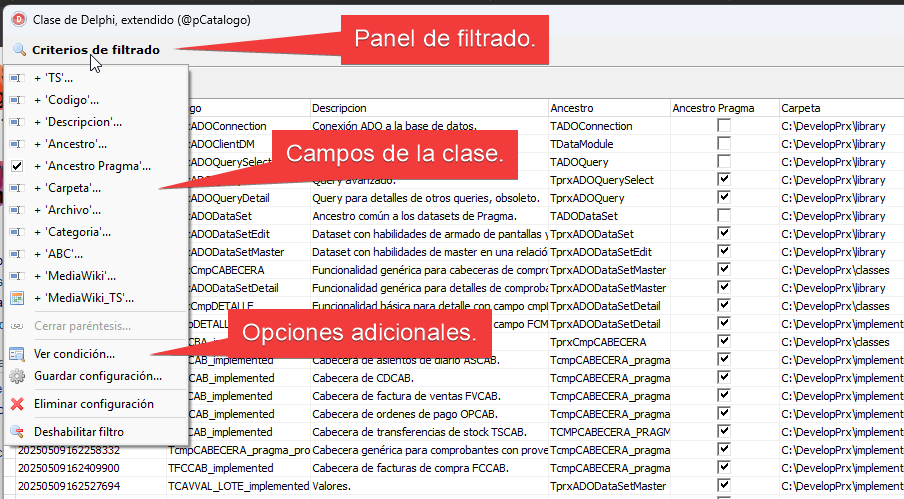Sort by the Carpeta column header

(842, 108)
